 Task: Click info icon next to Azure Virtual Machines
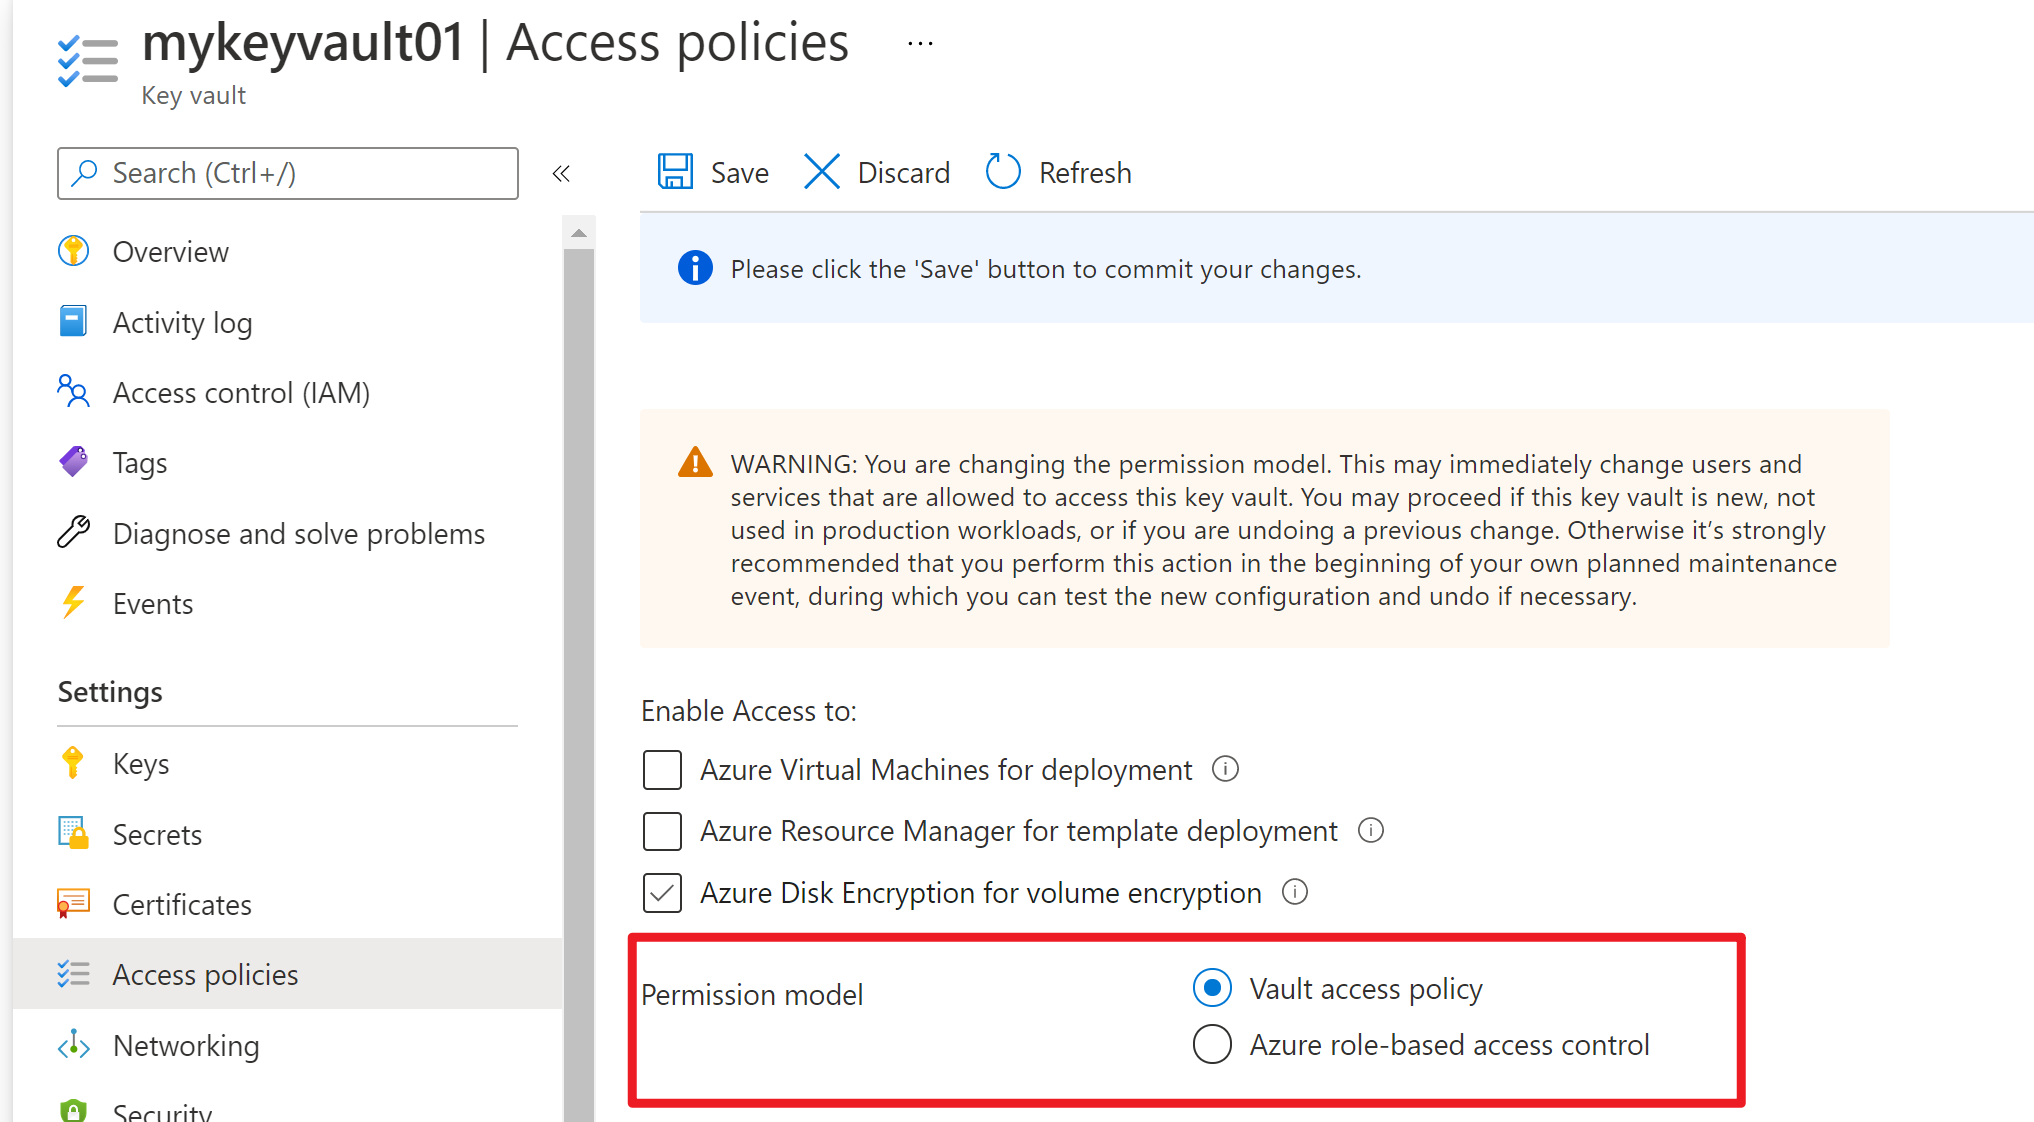tap(1225, 769)
